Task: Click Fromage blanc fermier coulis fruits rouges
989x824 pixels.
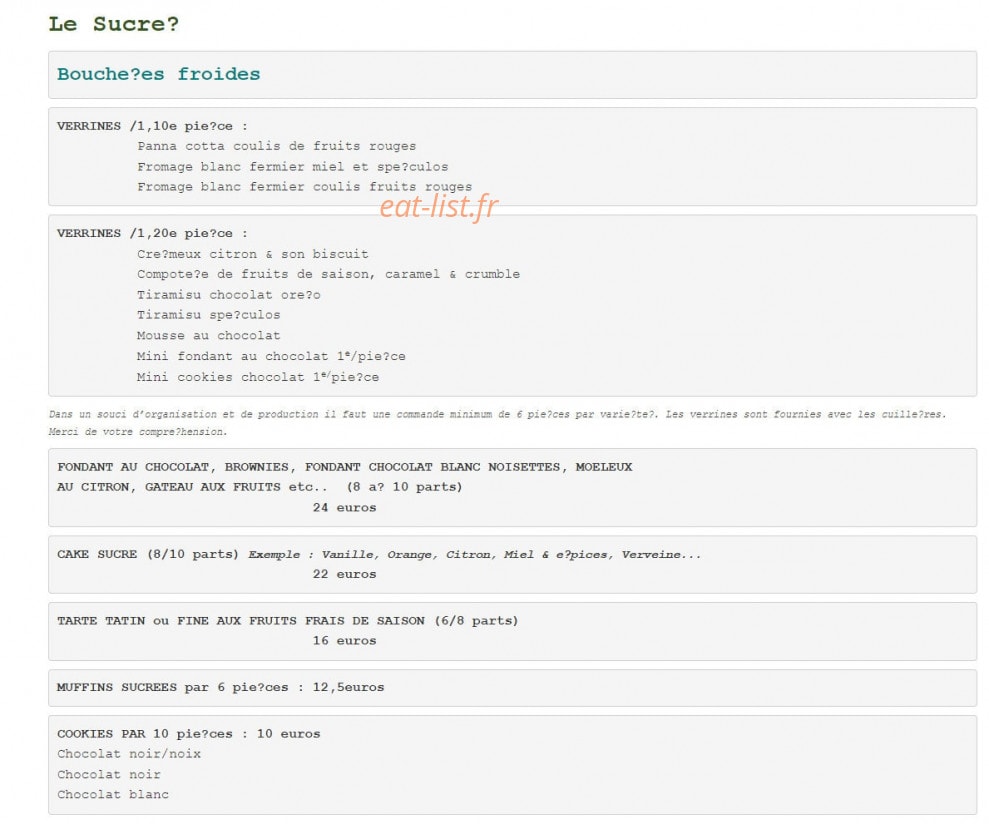Action: pyautogui.click(x=305, y=187)
